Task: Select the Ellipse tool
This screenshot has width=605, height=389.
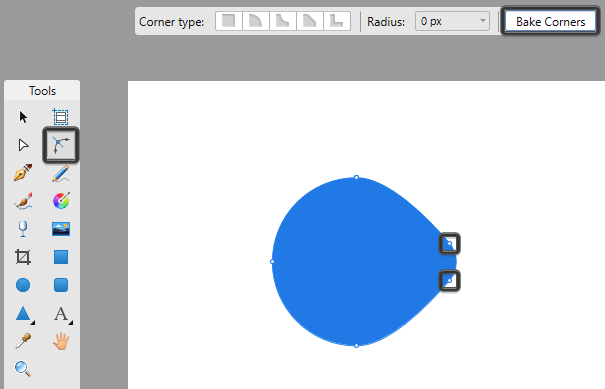Action: (x=23, y=285)
